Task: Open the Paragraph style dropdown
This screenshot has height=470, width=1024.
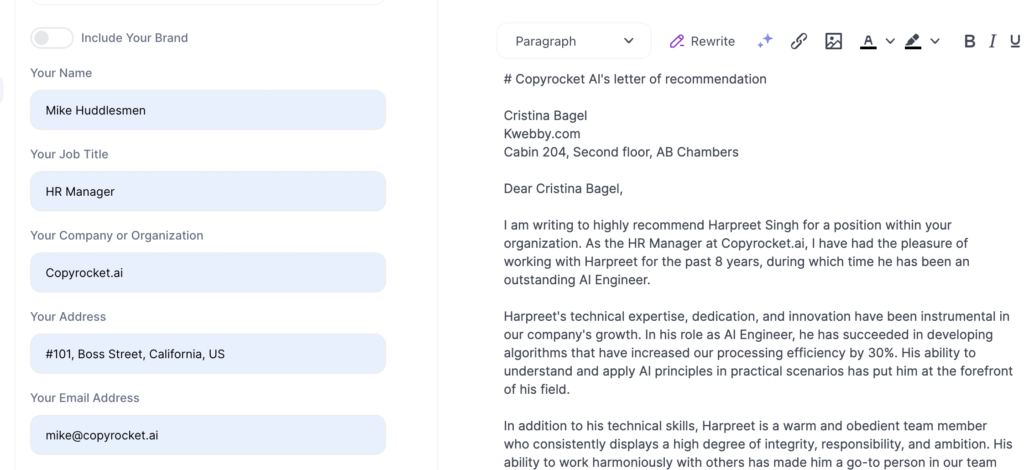Action: pos(574,41)
